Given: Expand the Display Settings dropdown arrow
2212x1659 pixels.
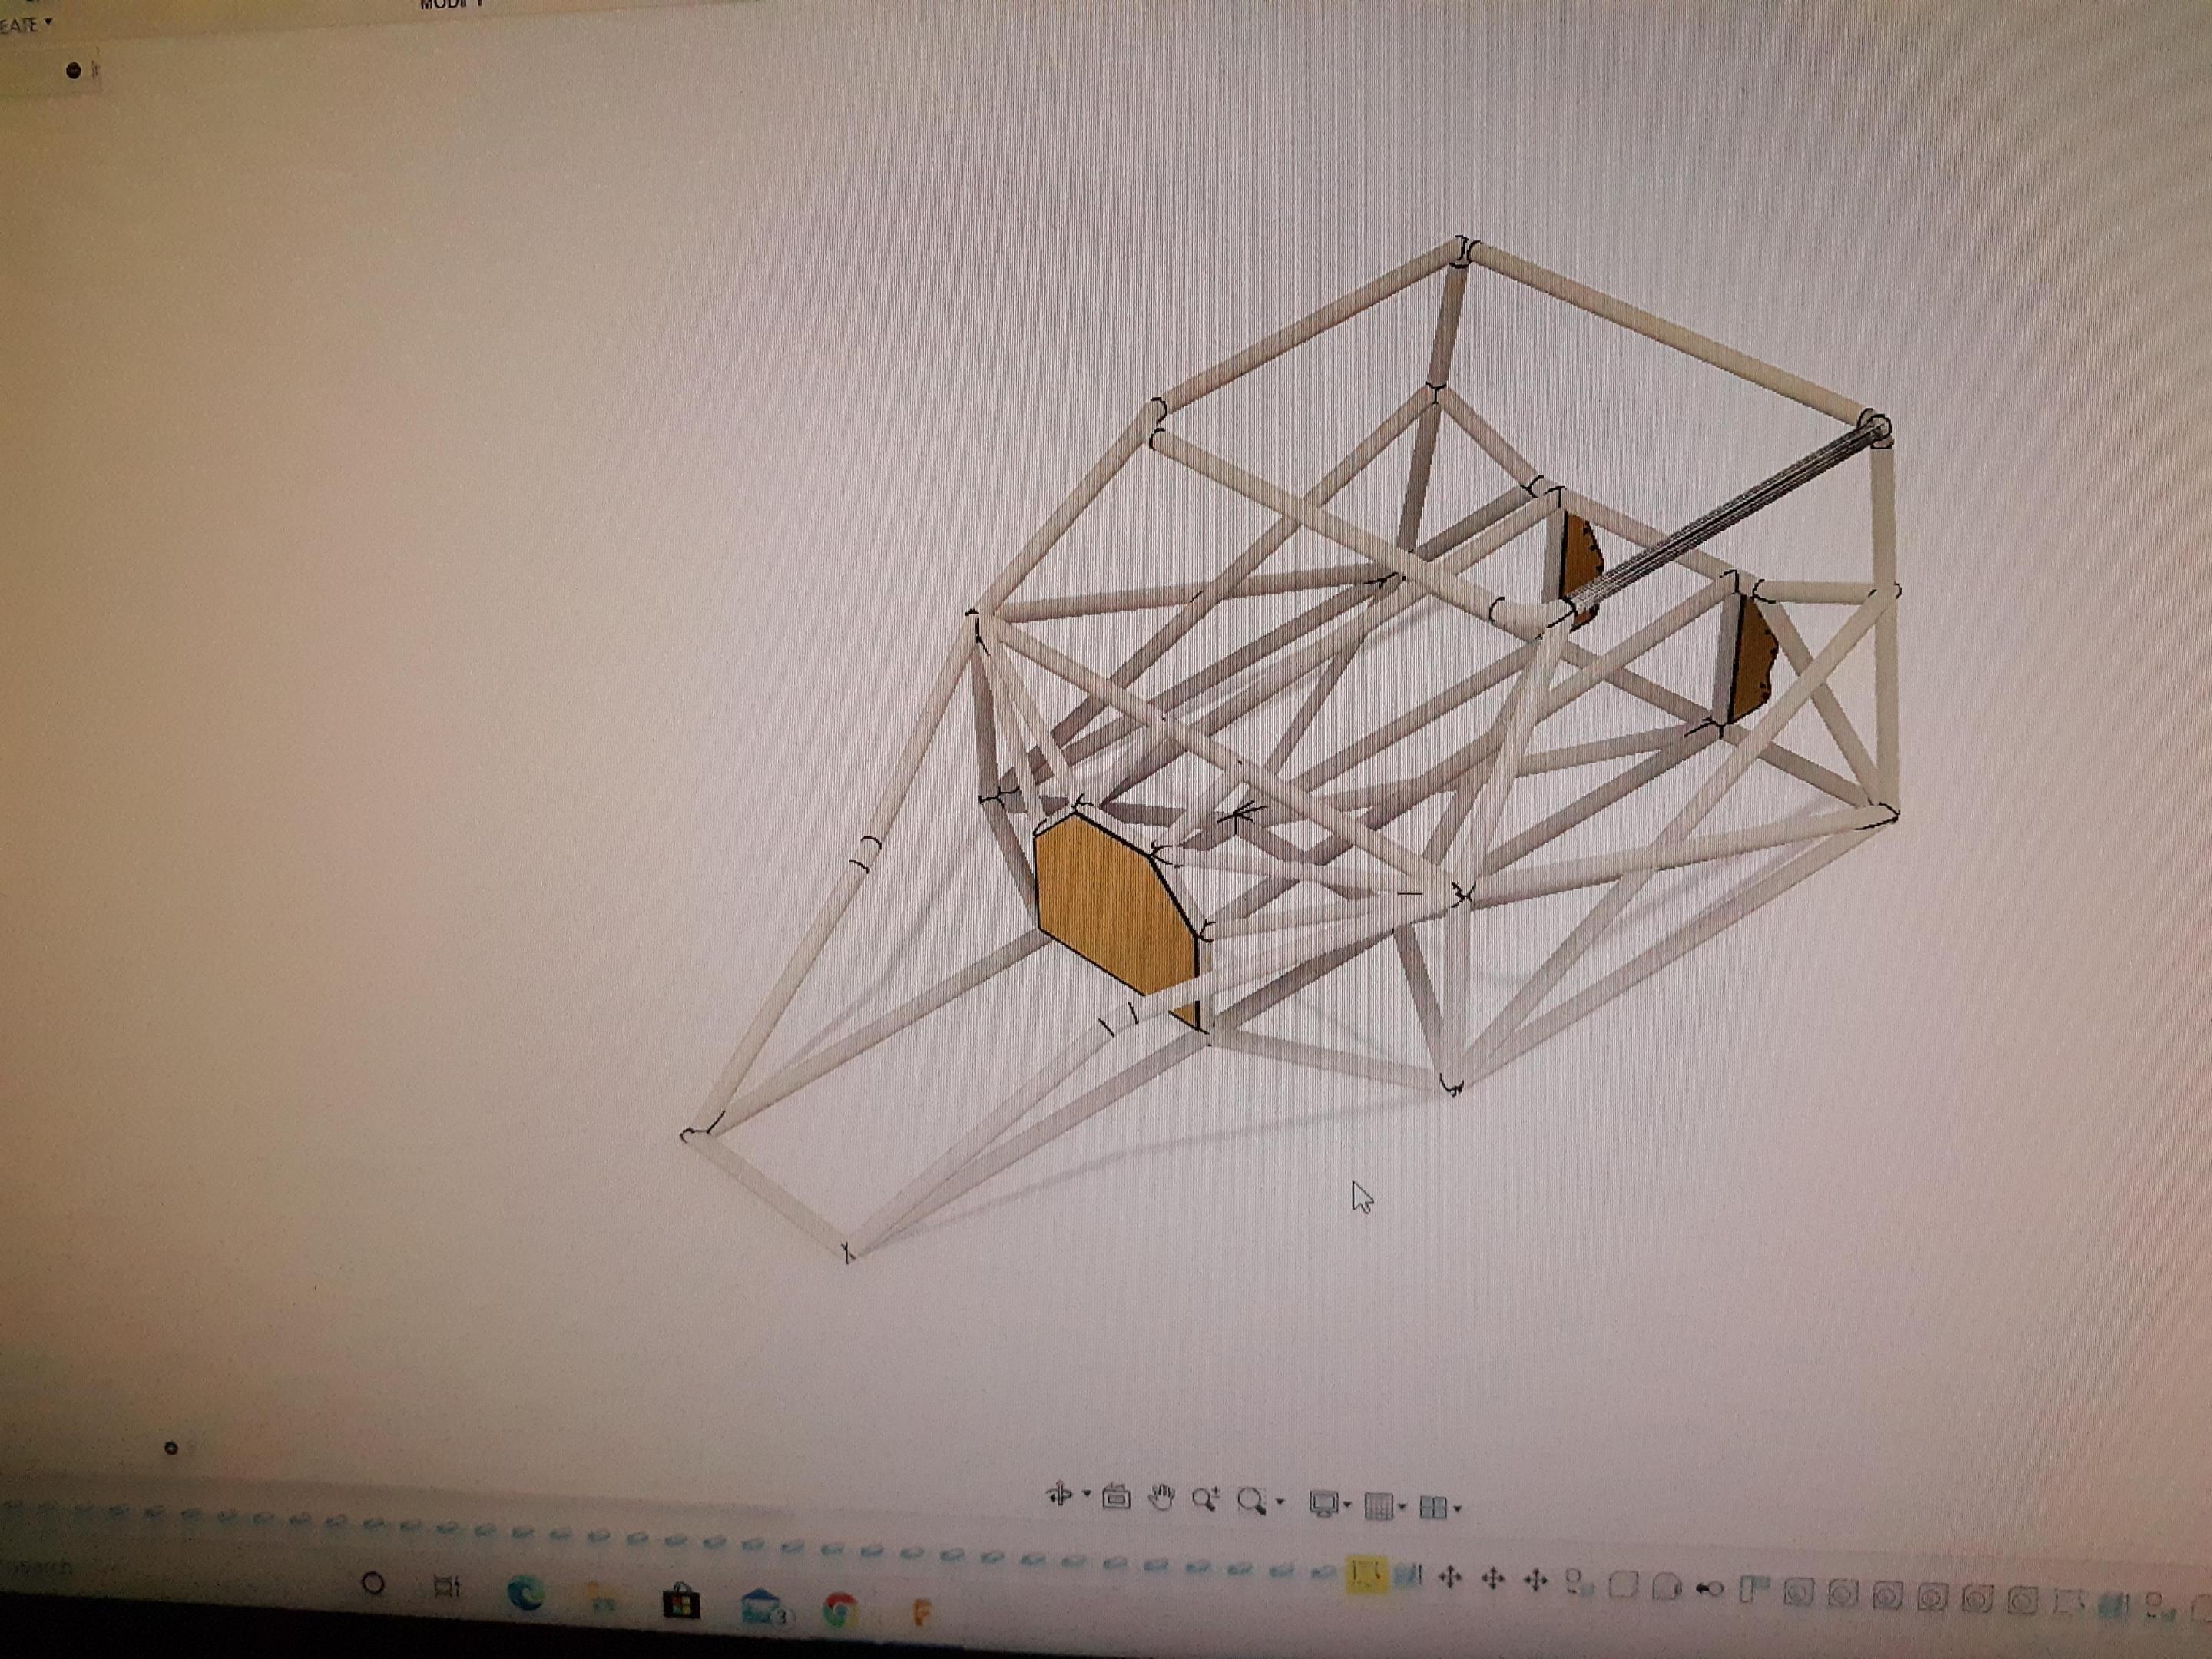Looking at the screenshot, I should [x=1348, y=1505].
